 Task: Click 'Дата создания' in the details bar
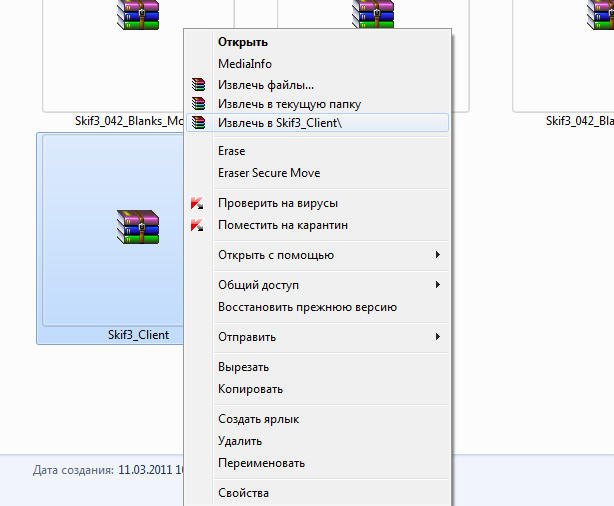tap(73, 470)
